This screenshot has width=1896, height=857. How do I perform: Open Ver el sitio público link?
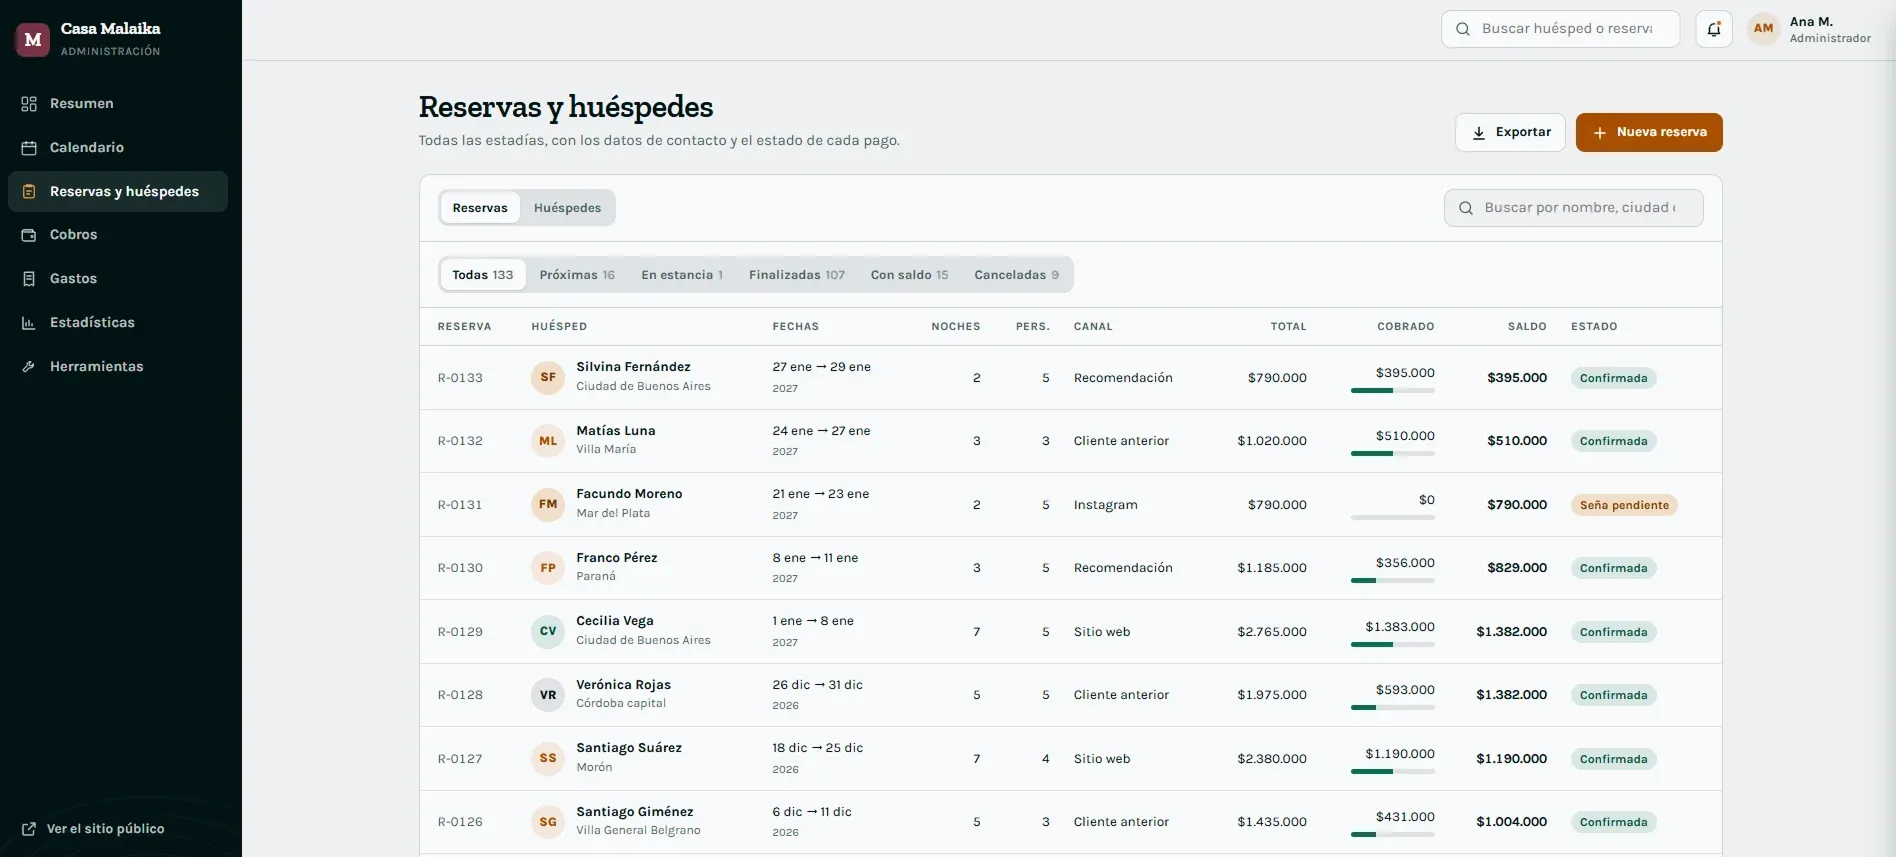pos(93,829)
